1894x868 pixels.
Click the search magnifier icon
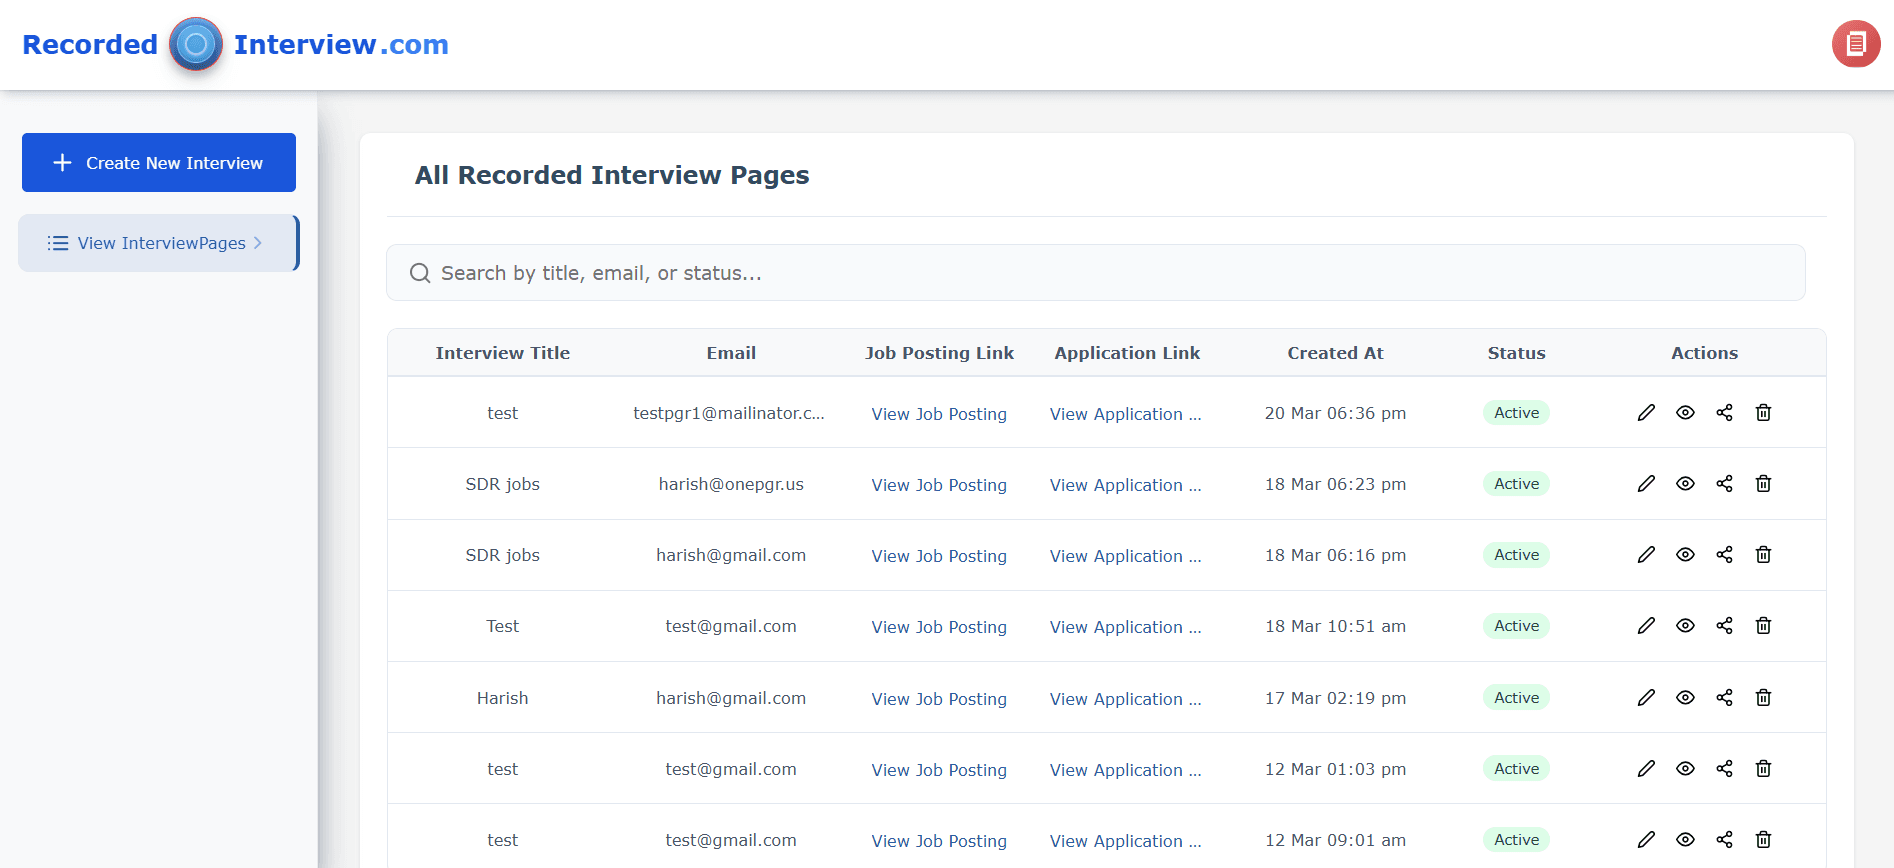click(x=420, y=273)
